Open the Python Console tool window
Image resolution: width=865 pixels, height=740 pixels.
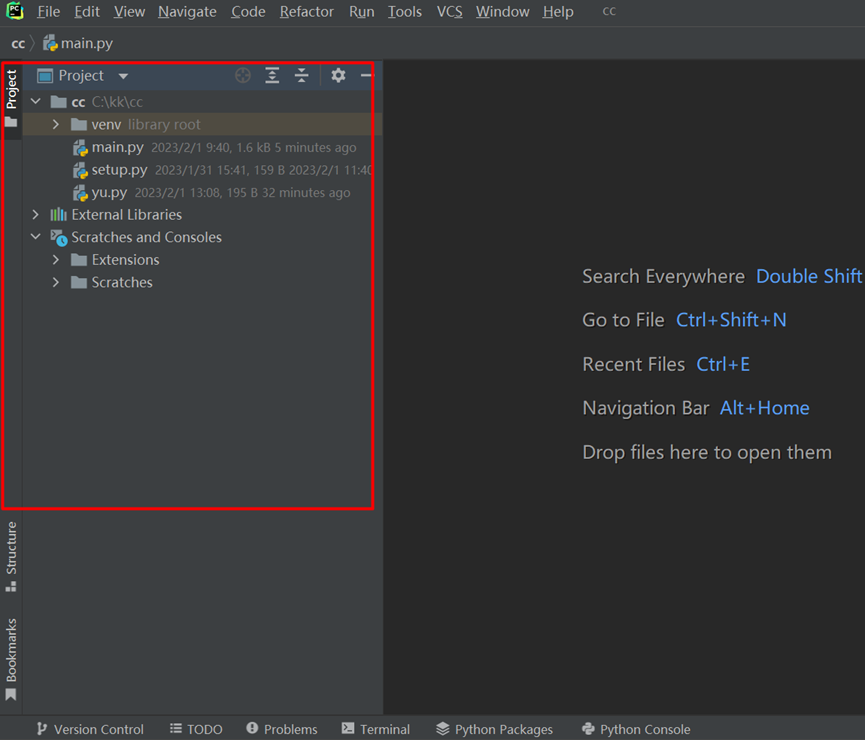(x=636, y=729)
